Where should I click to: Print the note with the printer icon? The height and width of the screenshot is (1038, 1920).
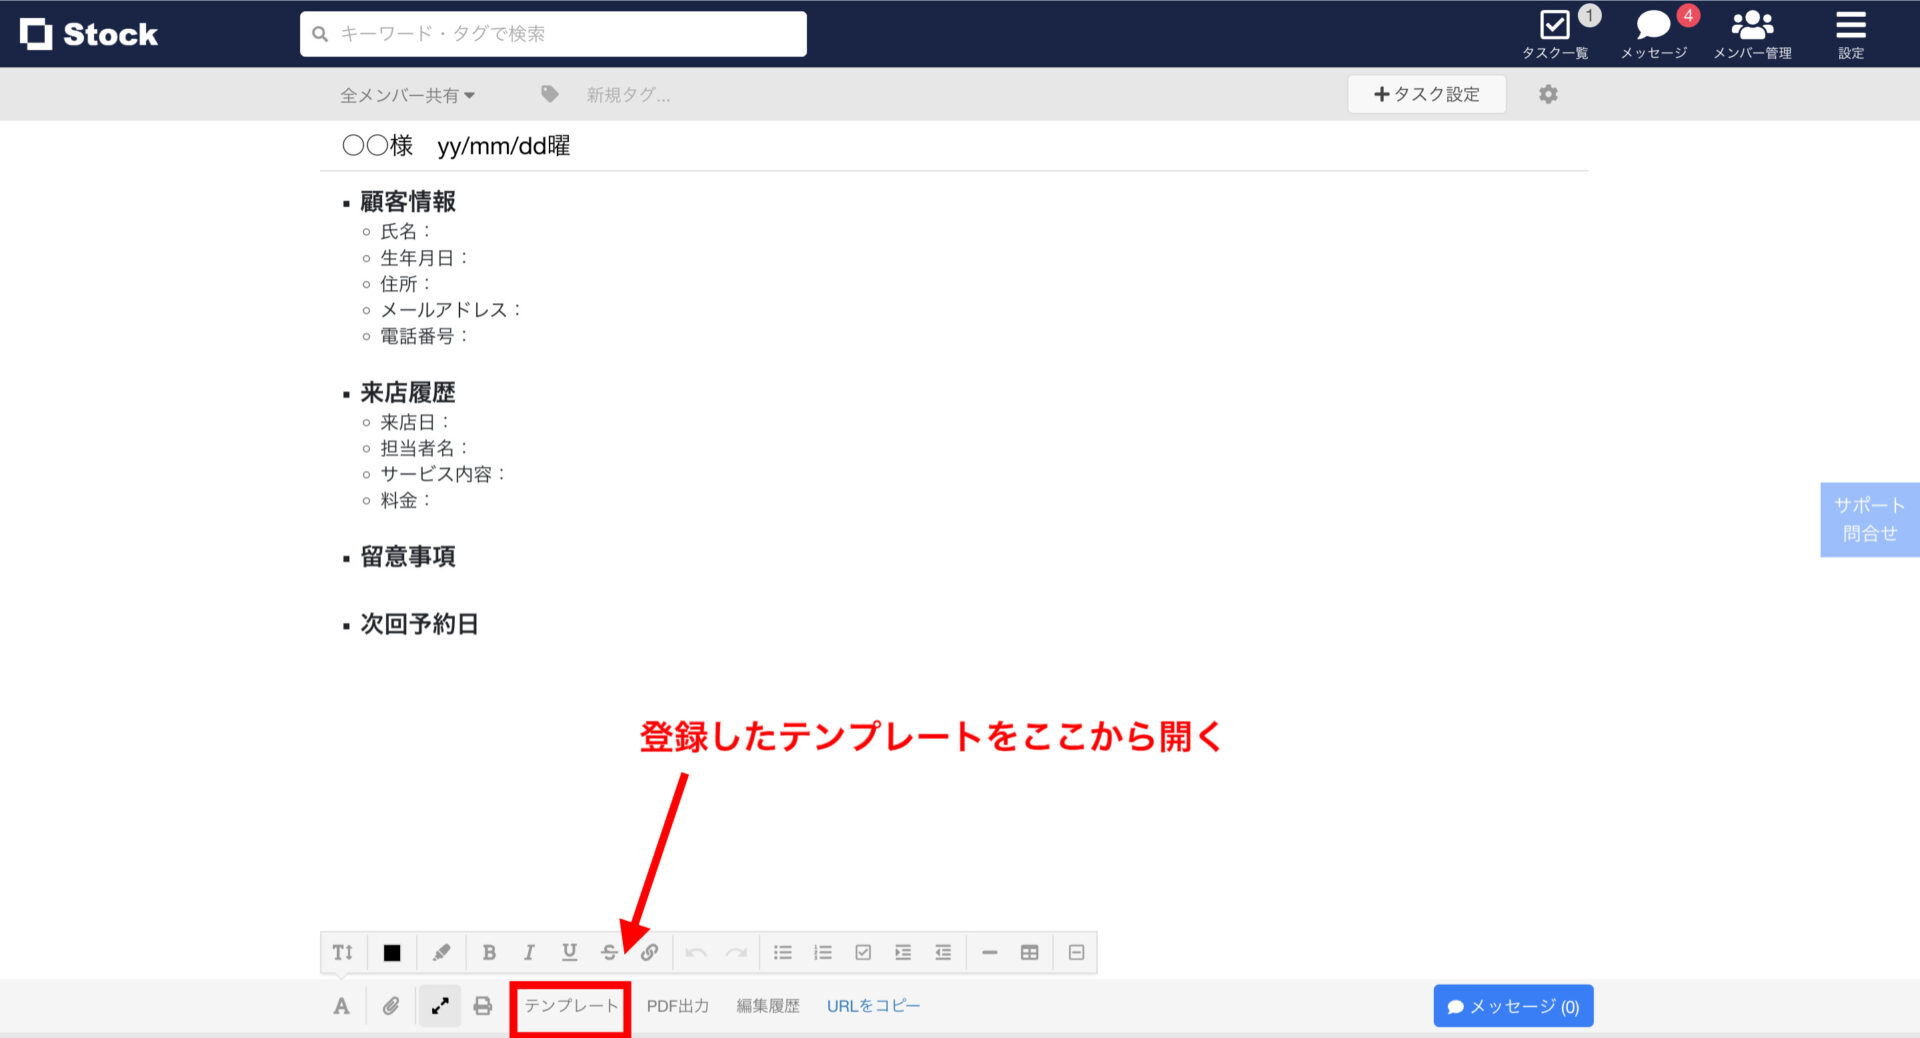coord(483,1006)
